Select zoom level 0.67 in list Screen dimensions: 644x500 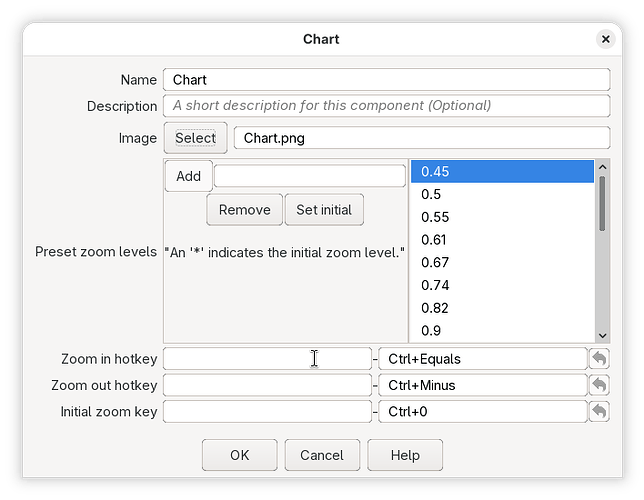(x=502, y=262)
